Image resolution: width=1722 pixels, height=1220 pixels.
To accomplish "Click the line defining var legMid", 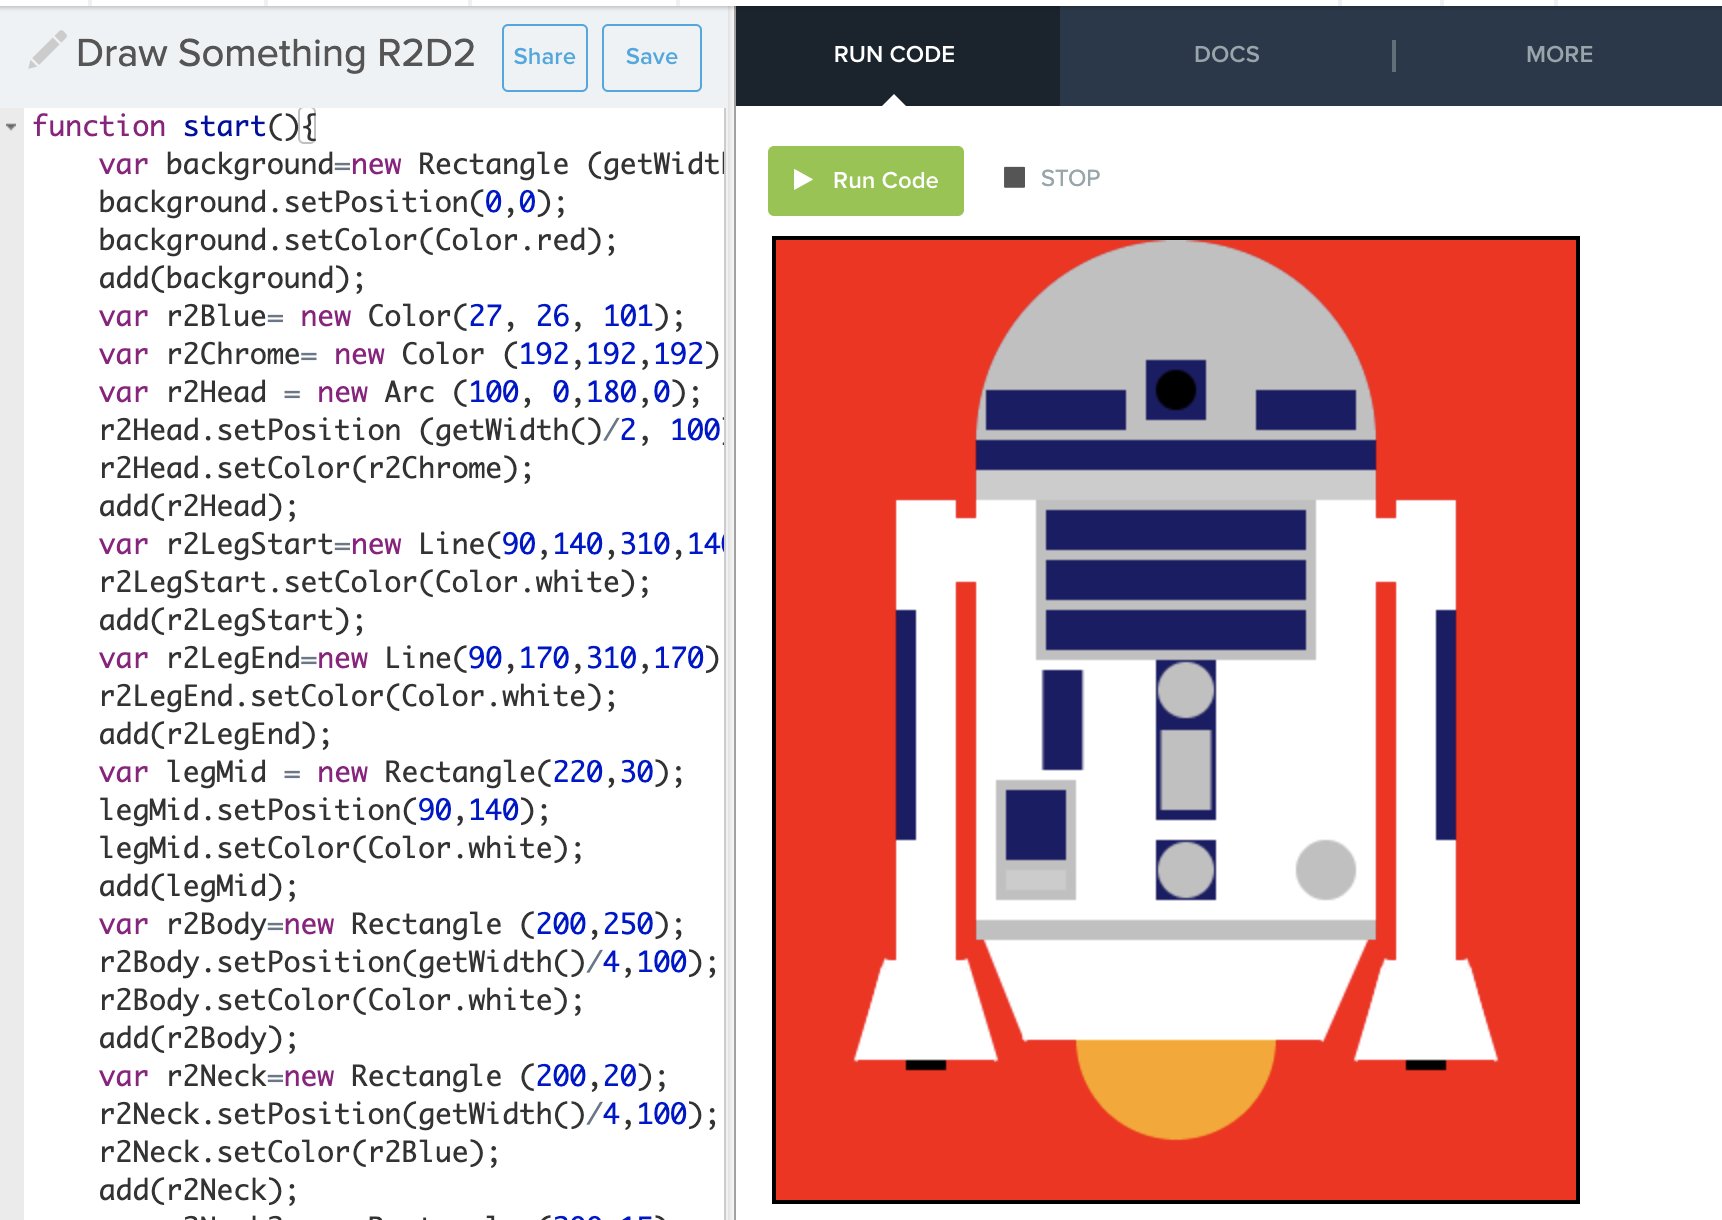I will (392, 772).
